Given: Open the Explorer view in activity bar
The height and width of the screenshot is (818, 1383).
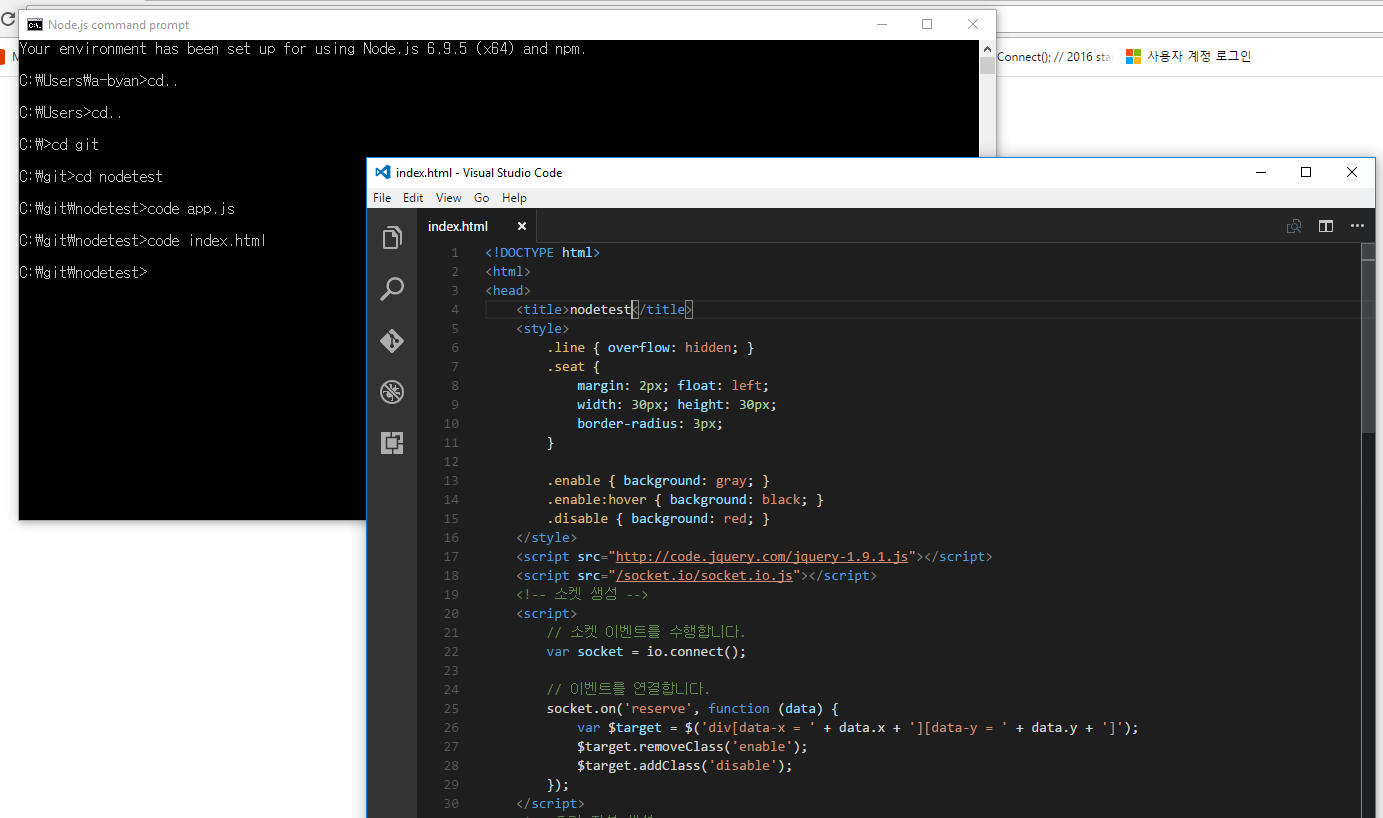Looking at the screenshot, I should pyautogui.click(x=392, y=238).
